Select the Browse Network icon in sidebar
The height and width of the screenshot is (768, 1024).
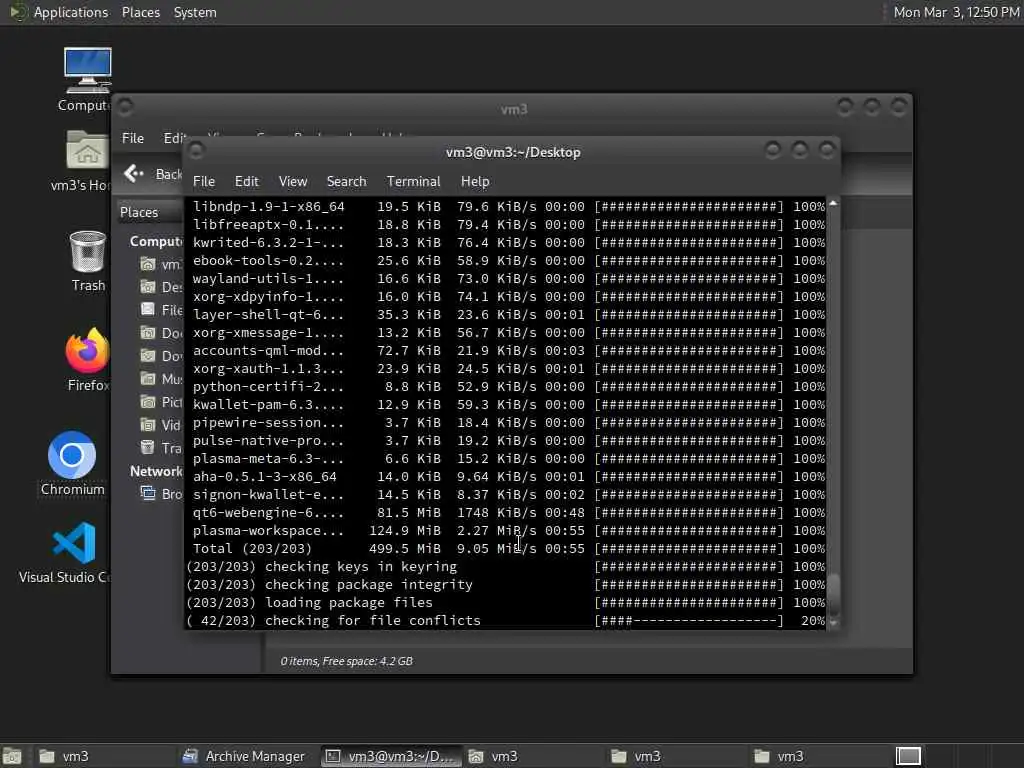(148, 493)
